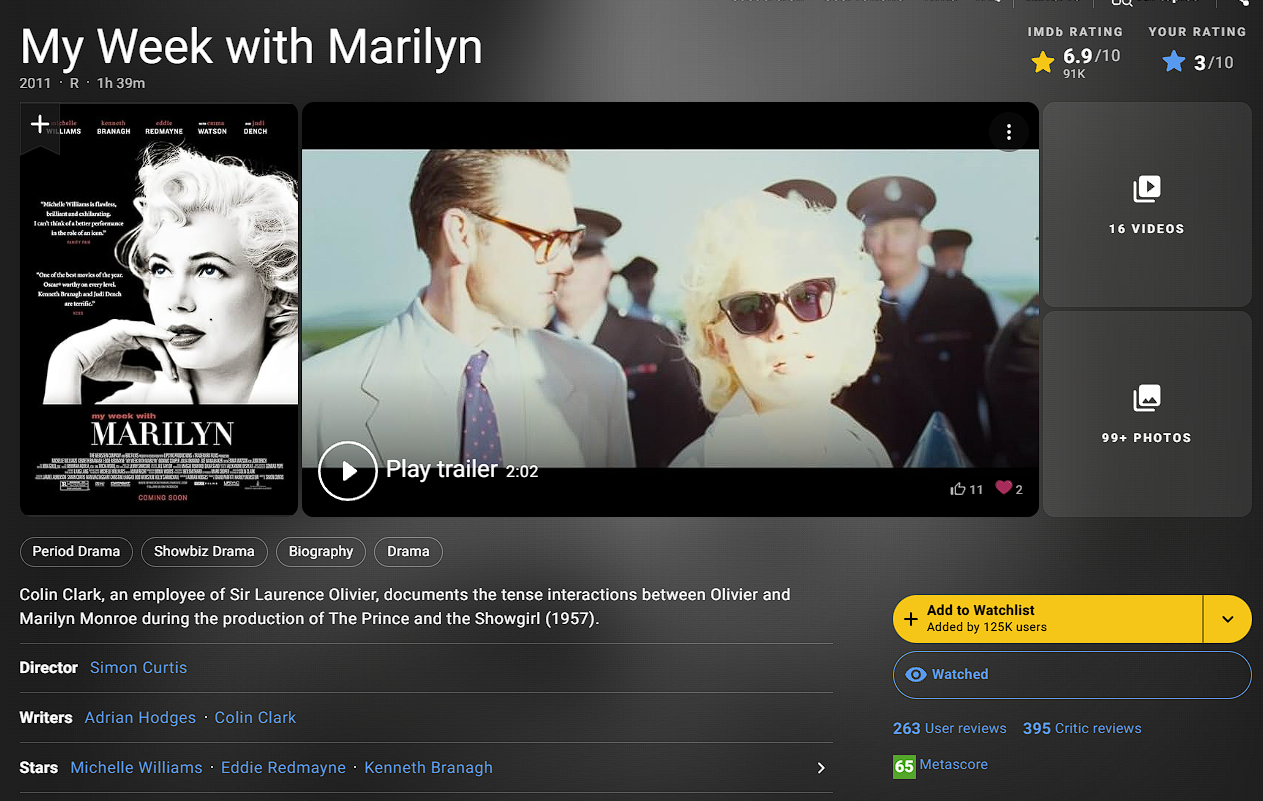
Task: View the 263 User reviews
Action: [x=950, y=728]
